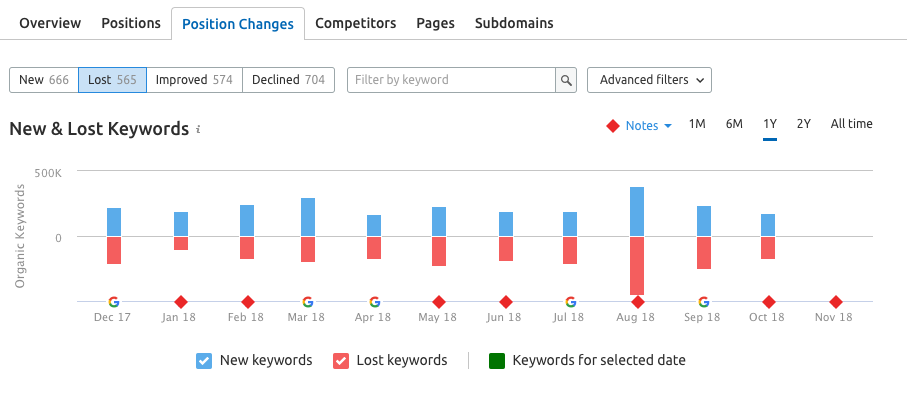Image resolution: width=907 pixels, height=395 pixels.
Task: Click the red lost-keywords bar for Aug 18
Action: pyautogui.click(x=637, y=265)
